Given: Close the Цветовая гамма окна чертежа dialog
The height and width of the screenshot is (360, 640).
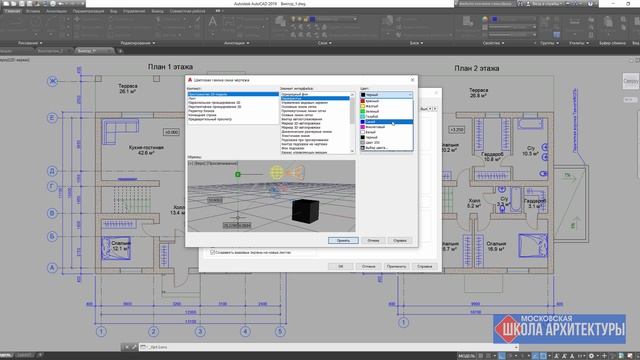Looking at the screenshot, I should 412,80.
